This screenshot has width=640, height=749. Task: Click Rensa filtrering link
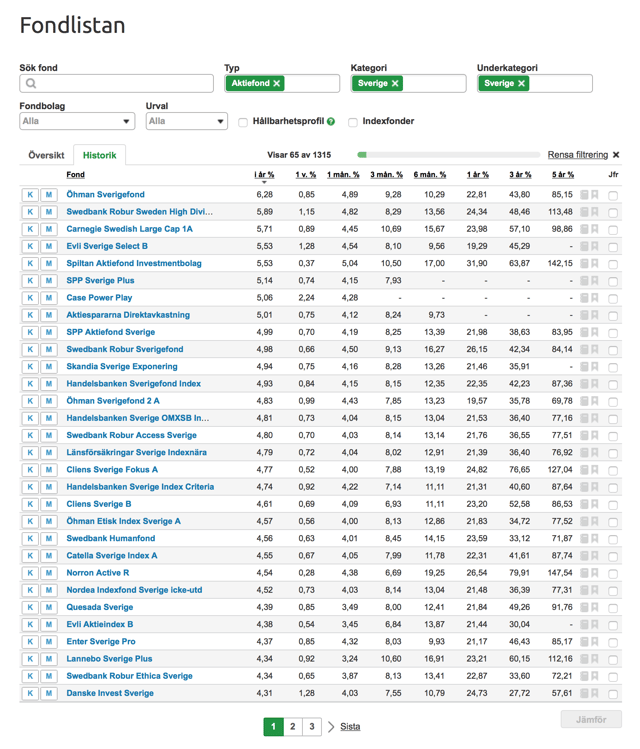(578, 155)
